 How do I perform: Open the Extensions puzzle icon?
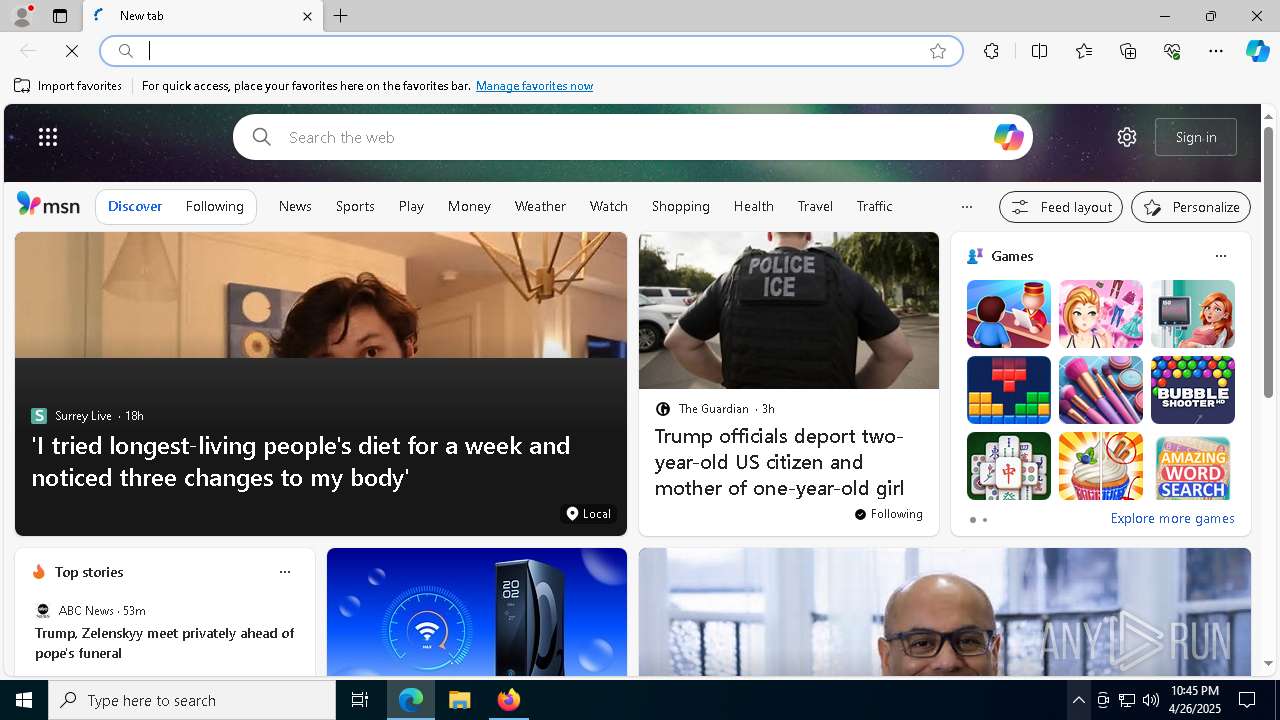pyautogui.click(x=991, y=51)
